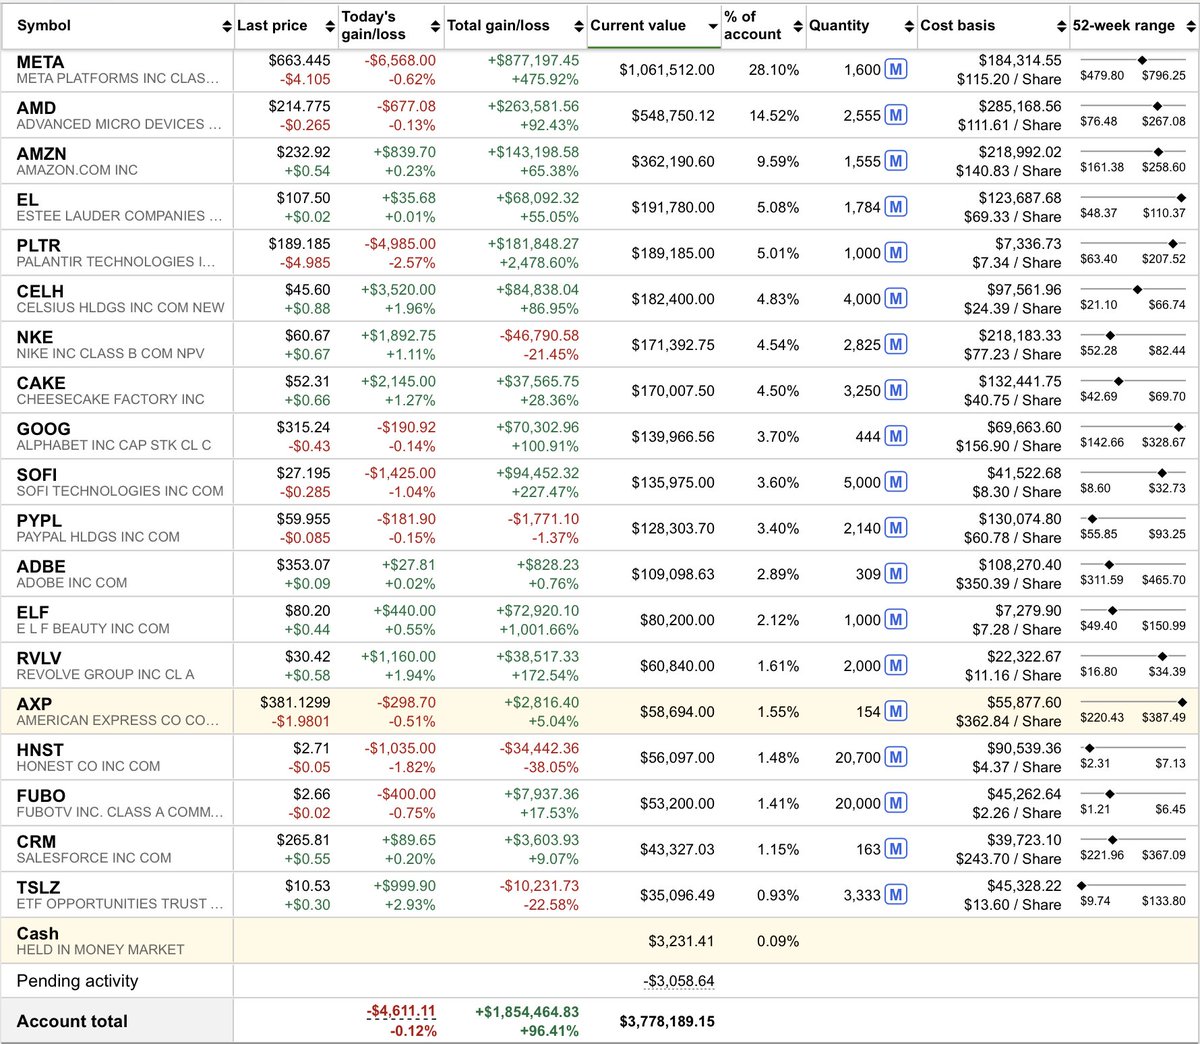1200x1044 pixels.
Task: Click the margin icon in CELH row
Action: 896,299
